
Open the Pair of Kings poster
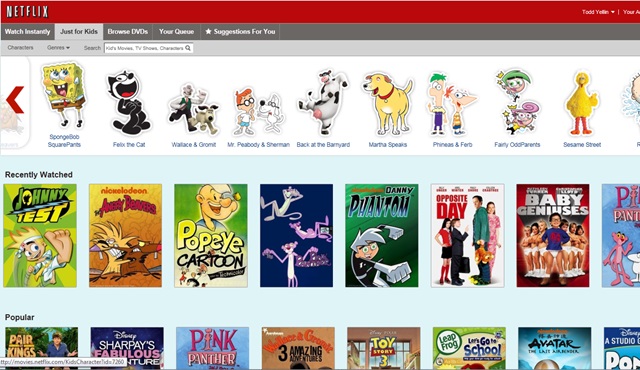pyautogui.click(x=41, y=348)
